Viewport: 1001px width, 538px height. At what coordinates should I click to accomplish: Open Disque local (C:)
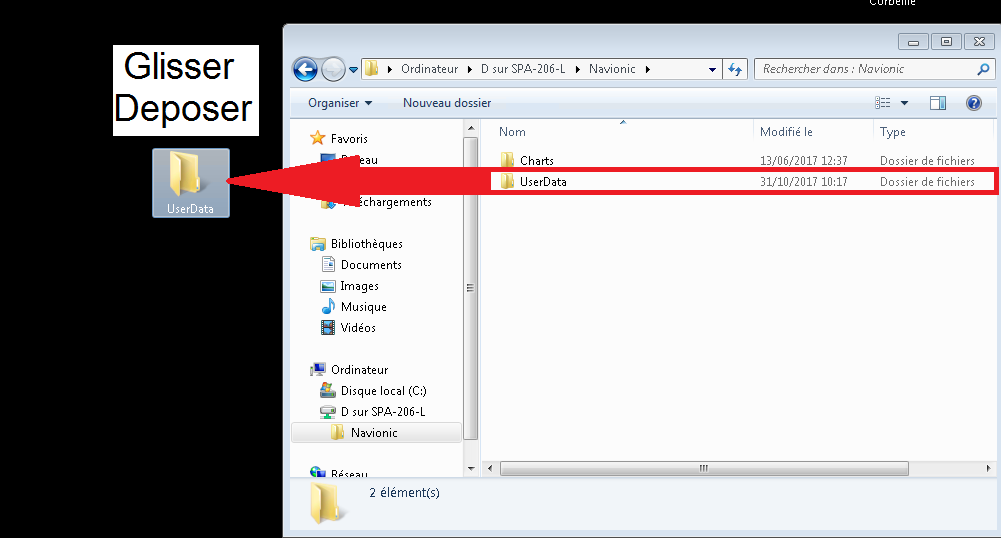pos(383,391)
